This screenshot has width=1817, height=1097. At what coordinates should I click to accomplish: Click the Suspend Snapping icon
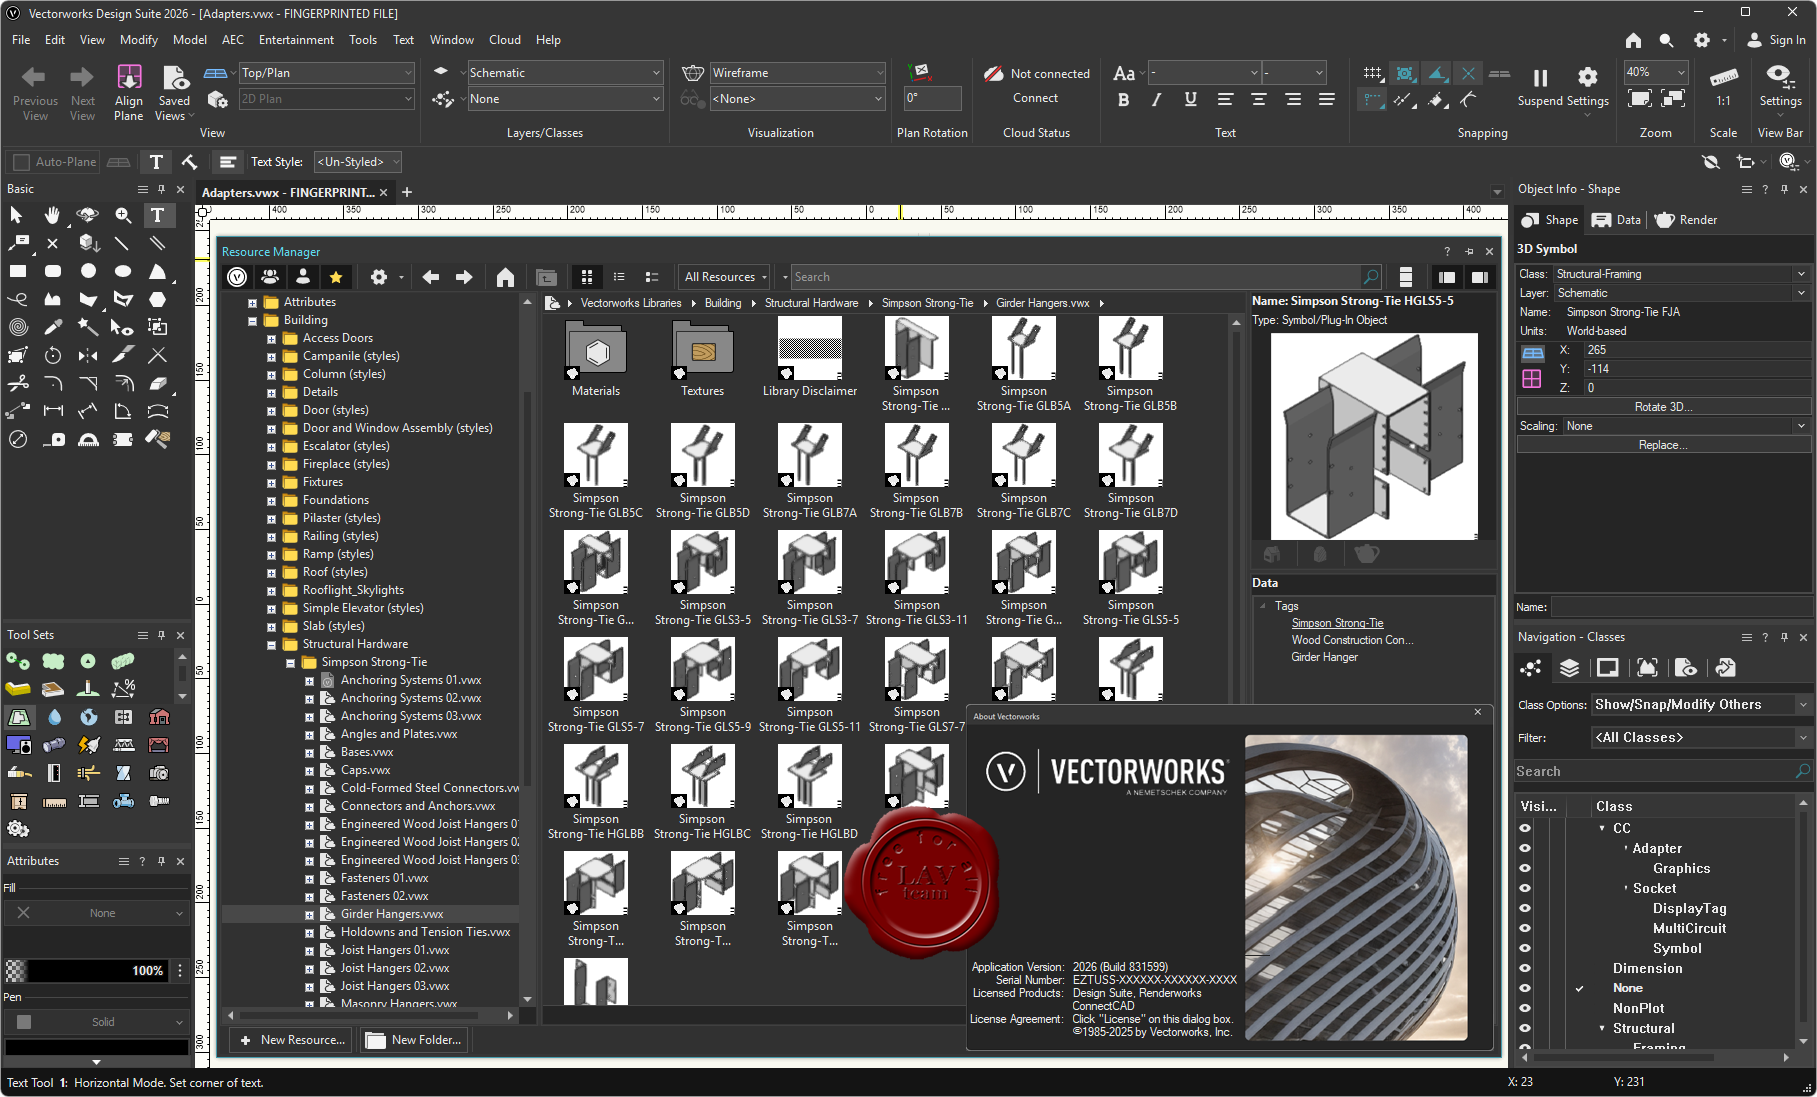(x=1540, y=78)
